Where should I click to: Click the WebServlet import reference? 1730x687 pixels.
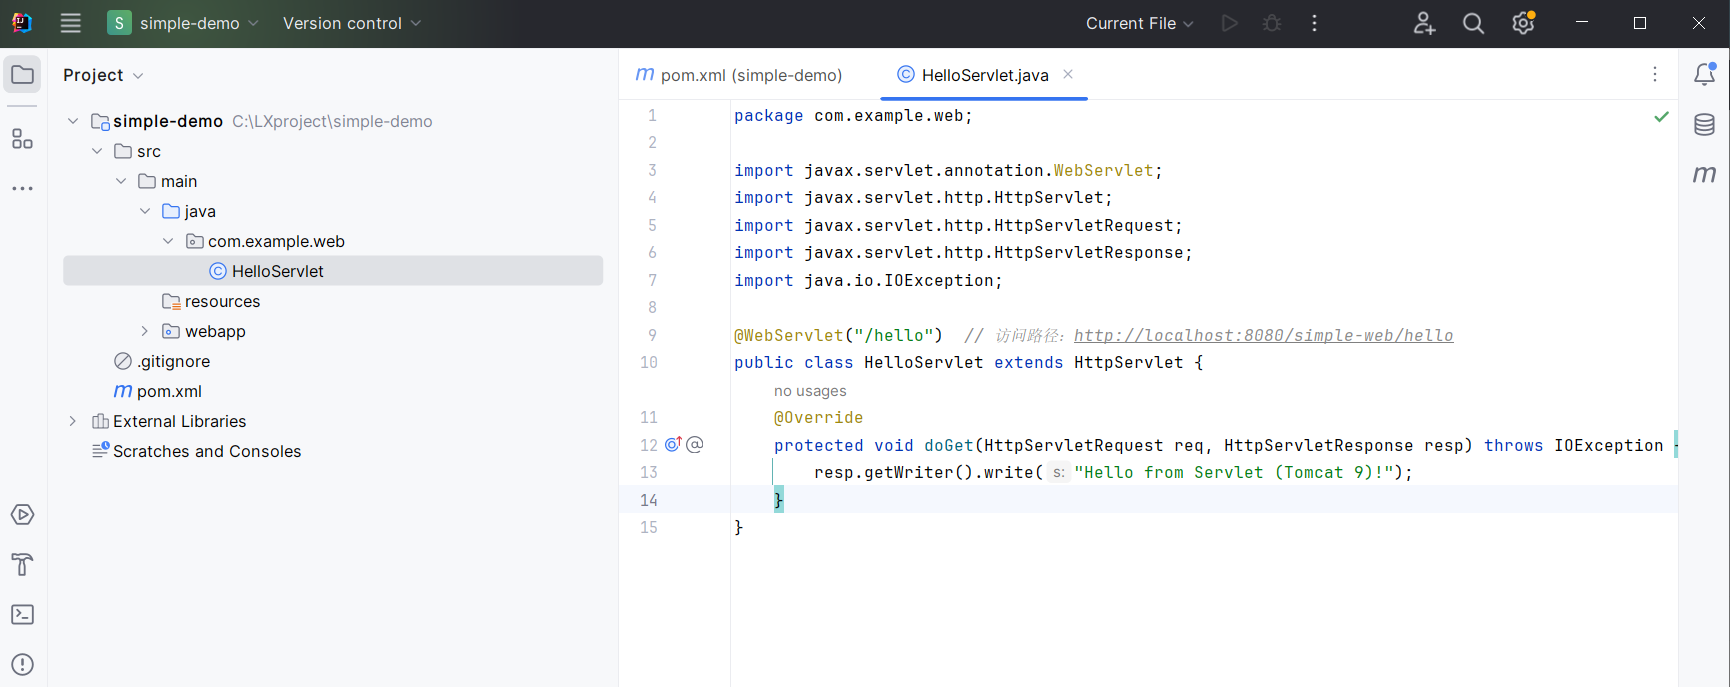[x=1103, y=171]
